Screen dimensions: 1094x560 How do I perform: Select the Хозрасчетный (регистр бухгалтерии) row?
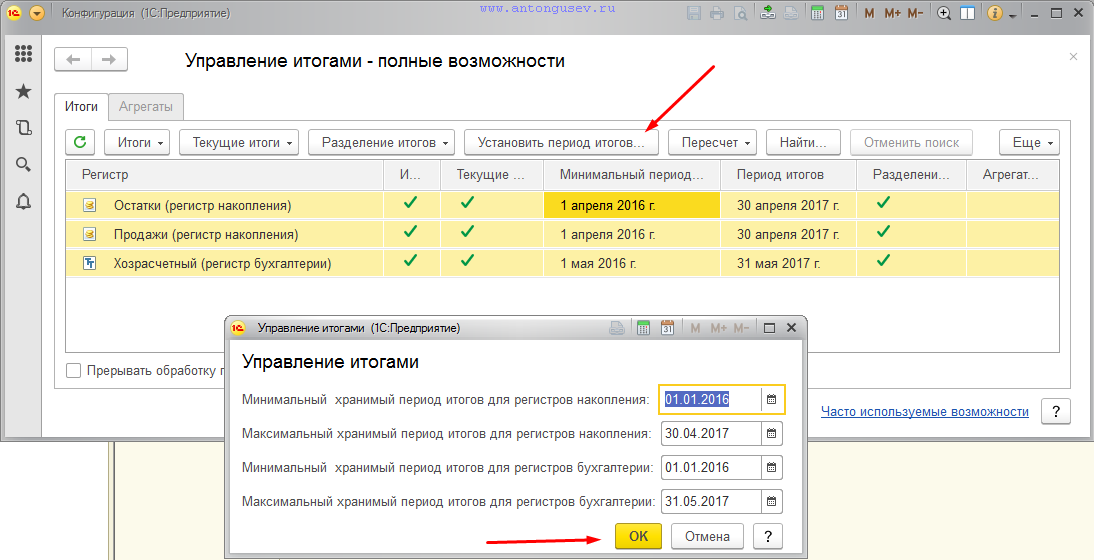[562, 264]
